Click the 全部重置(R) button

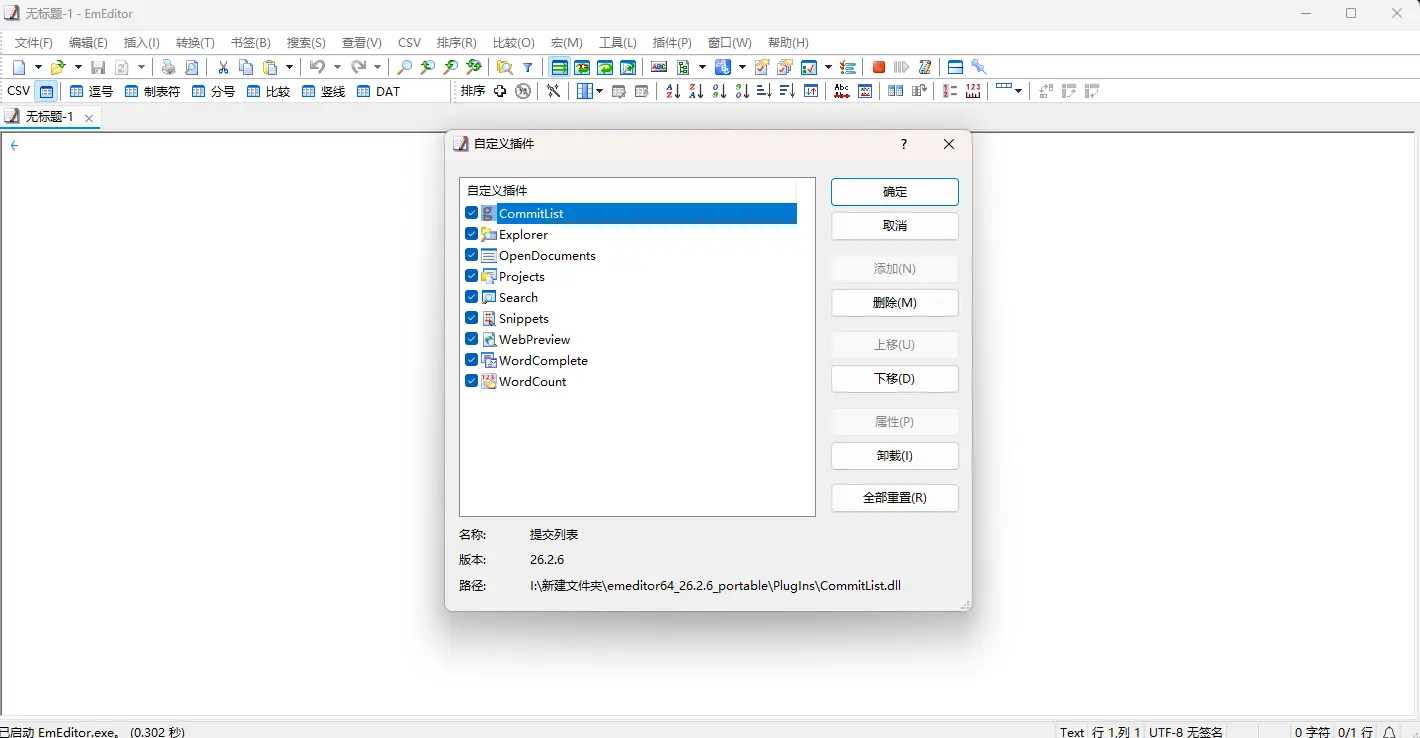895,498
